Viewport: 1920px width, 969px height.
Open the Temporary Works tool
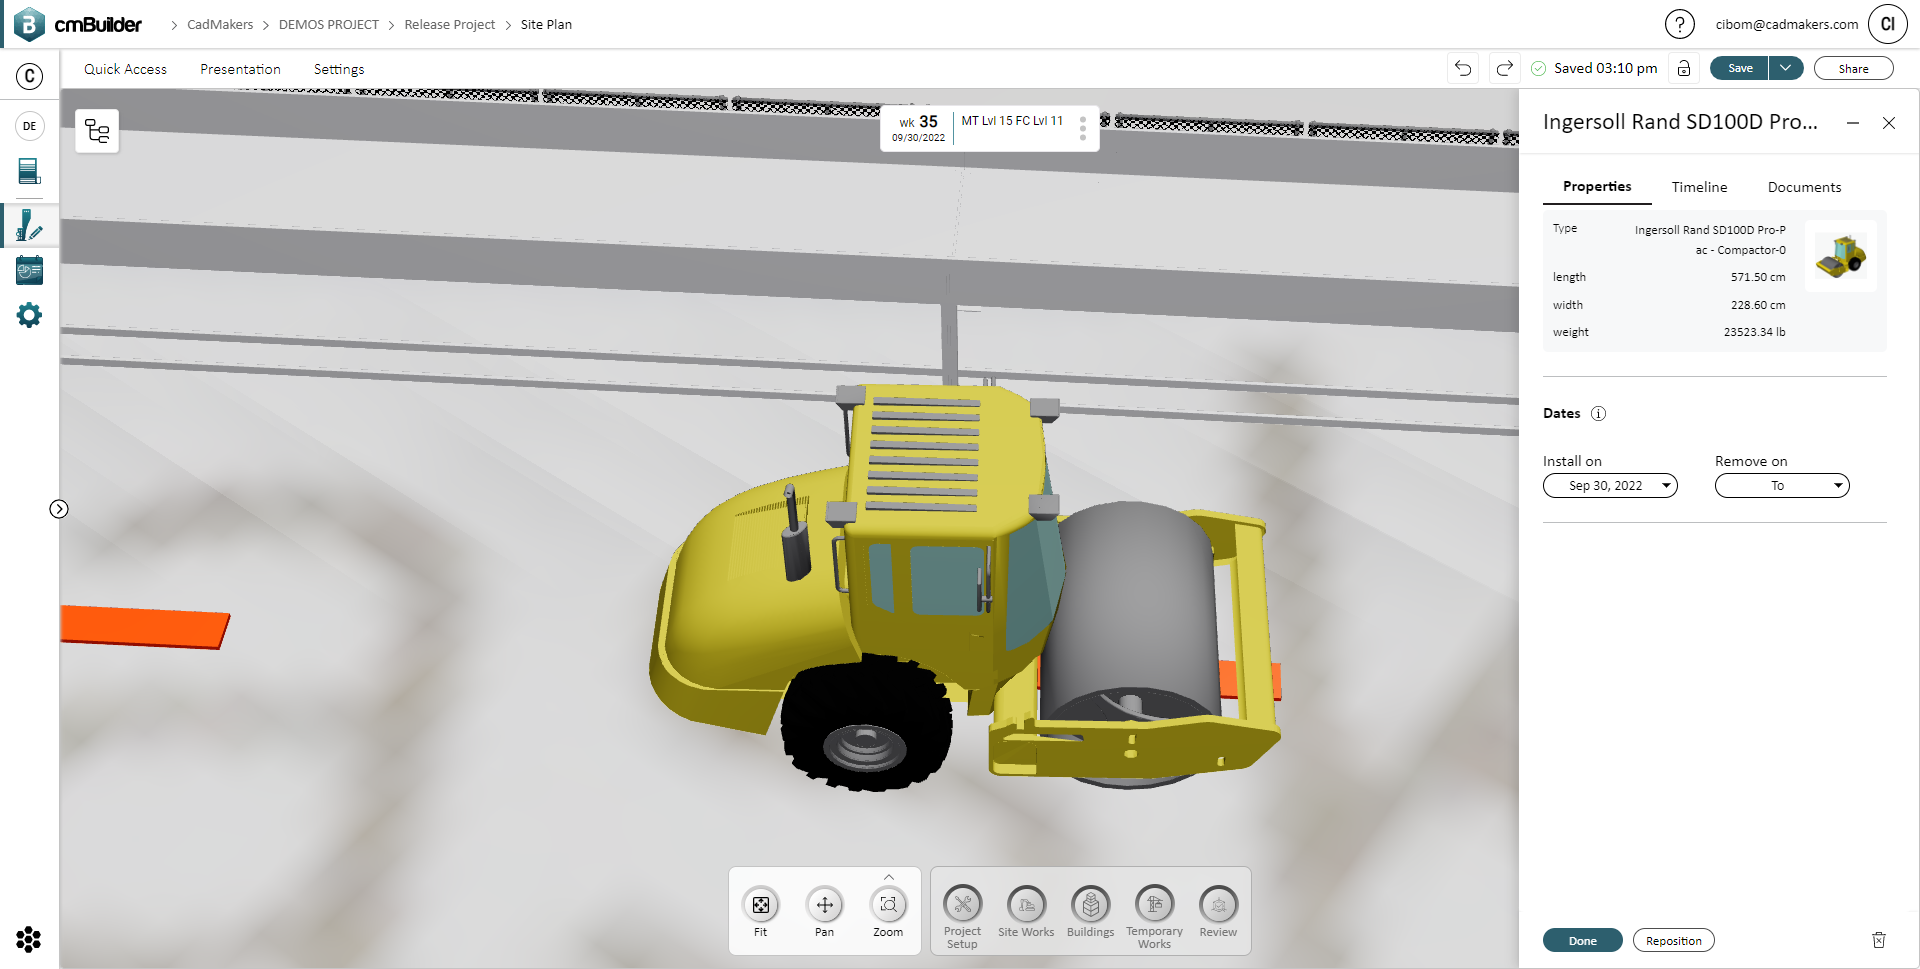1154,916
